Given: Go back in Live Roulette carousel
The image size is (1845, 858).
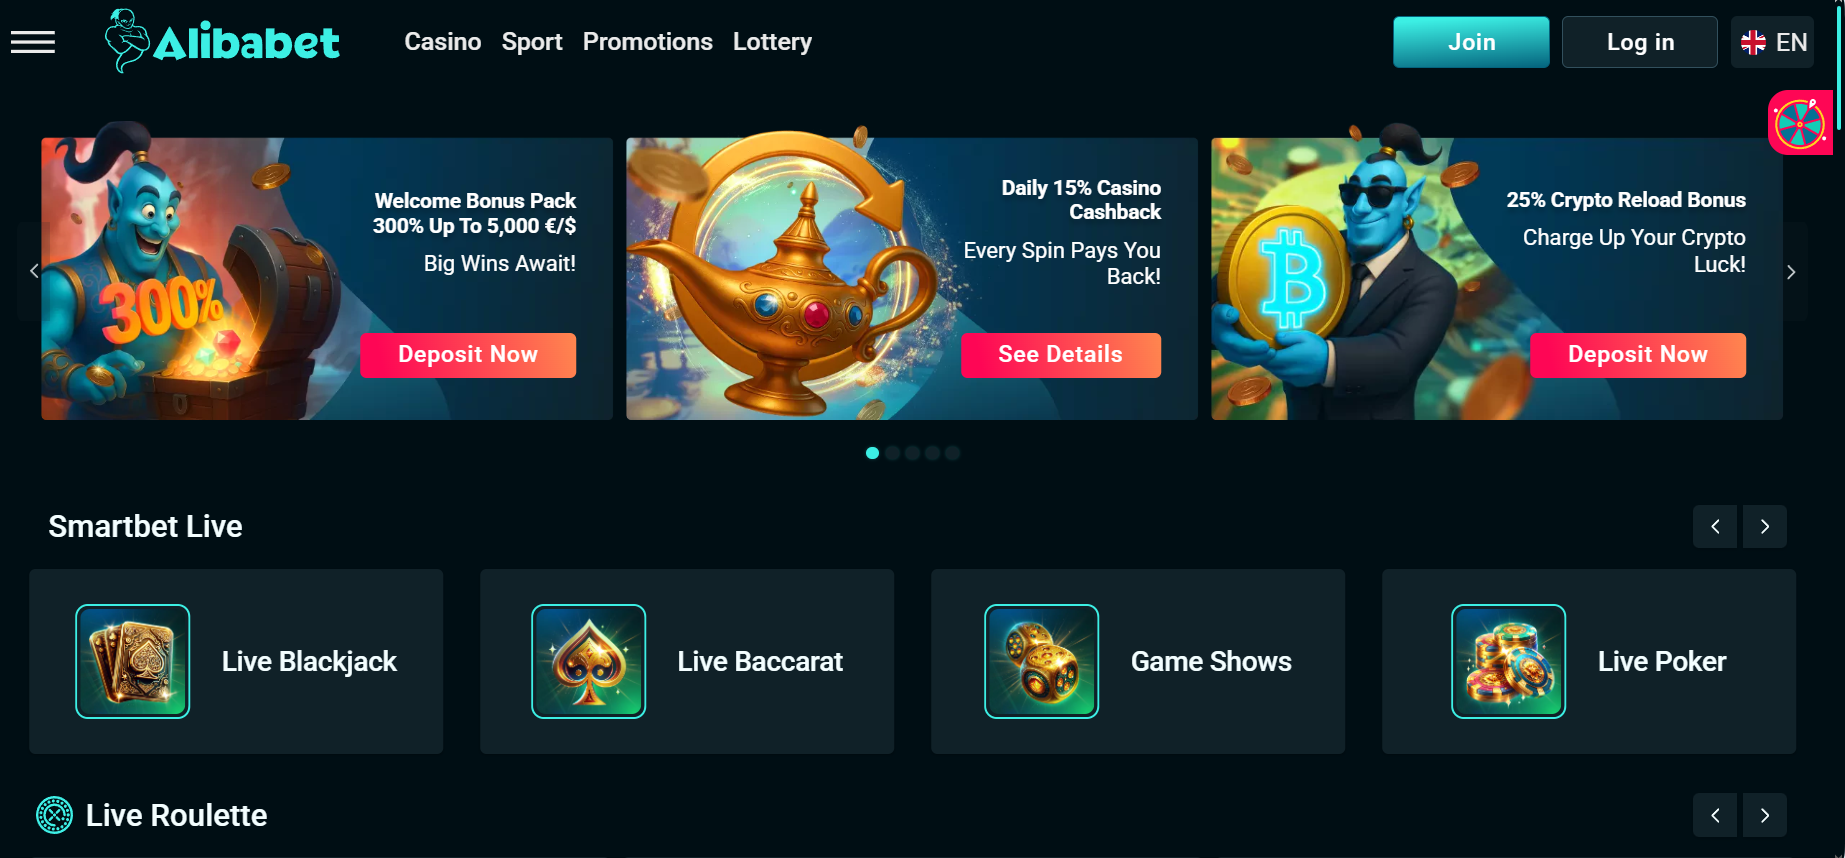Looking at the screenshot, I should [1715, 816].
